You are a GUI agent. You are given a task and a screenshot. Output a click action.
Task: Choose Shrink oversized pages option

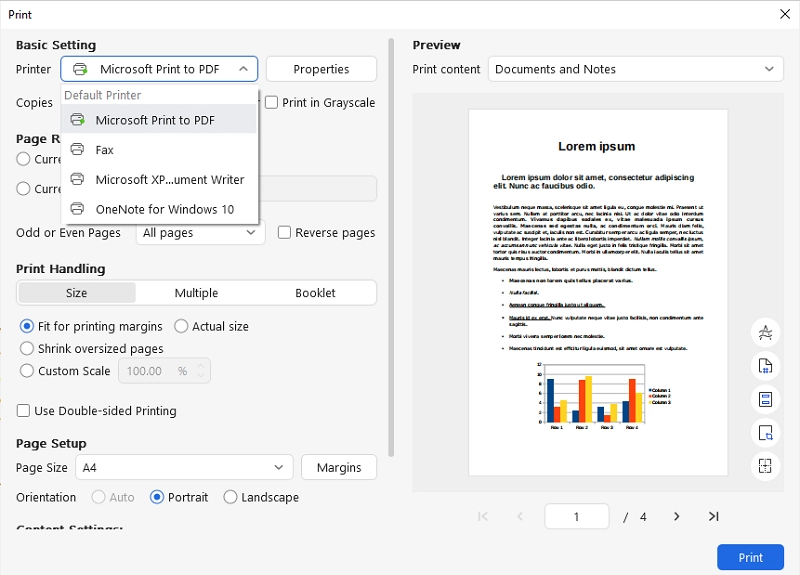27,348
